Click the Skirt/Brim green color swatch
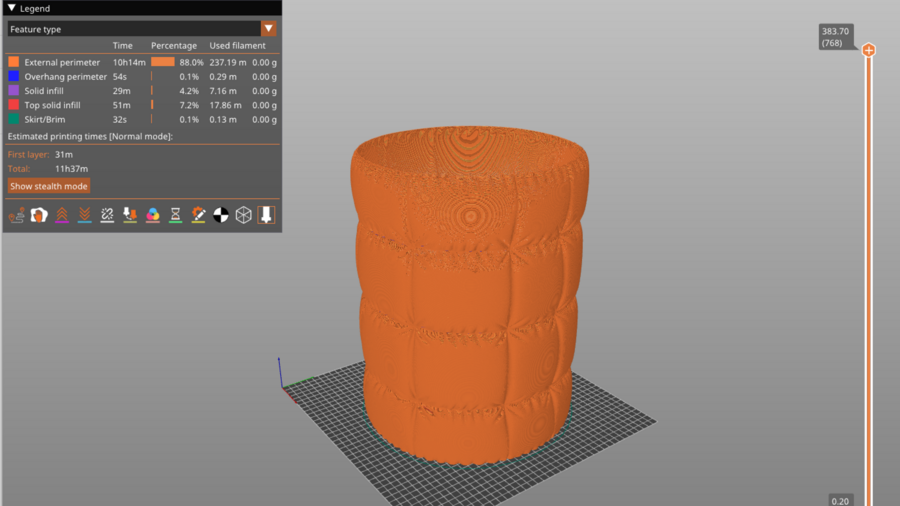Image resolution: width=900 pixels, height=506 pixels. 14,119
